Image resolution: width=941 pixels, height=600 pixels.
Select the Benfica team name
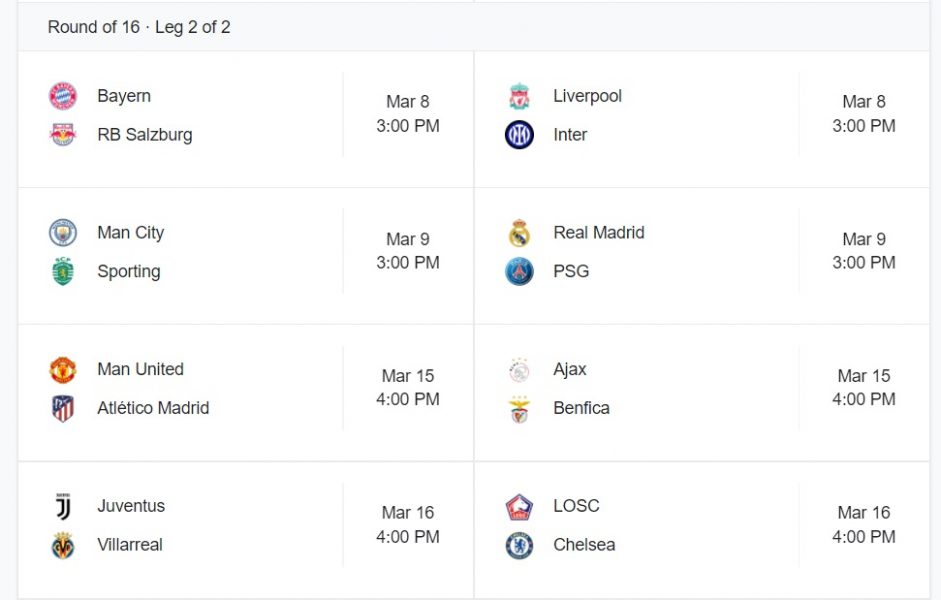click(x=581, y=408)
